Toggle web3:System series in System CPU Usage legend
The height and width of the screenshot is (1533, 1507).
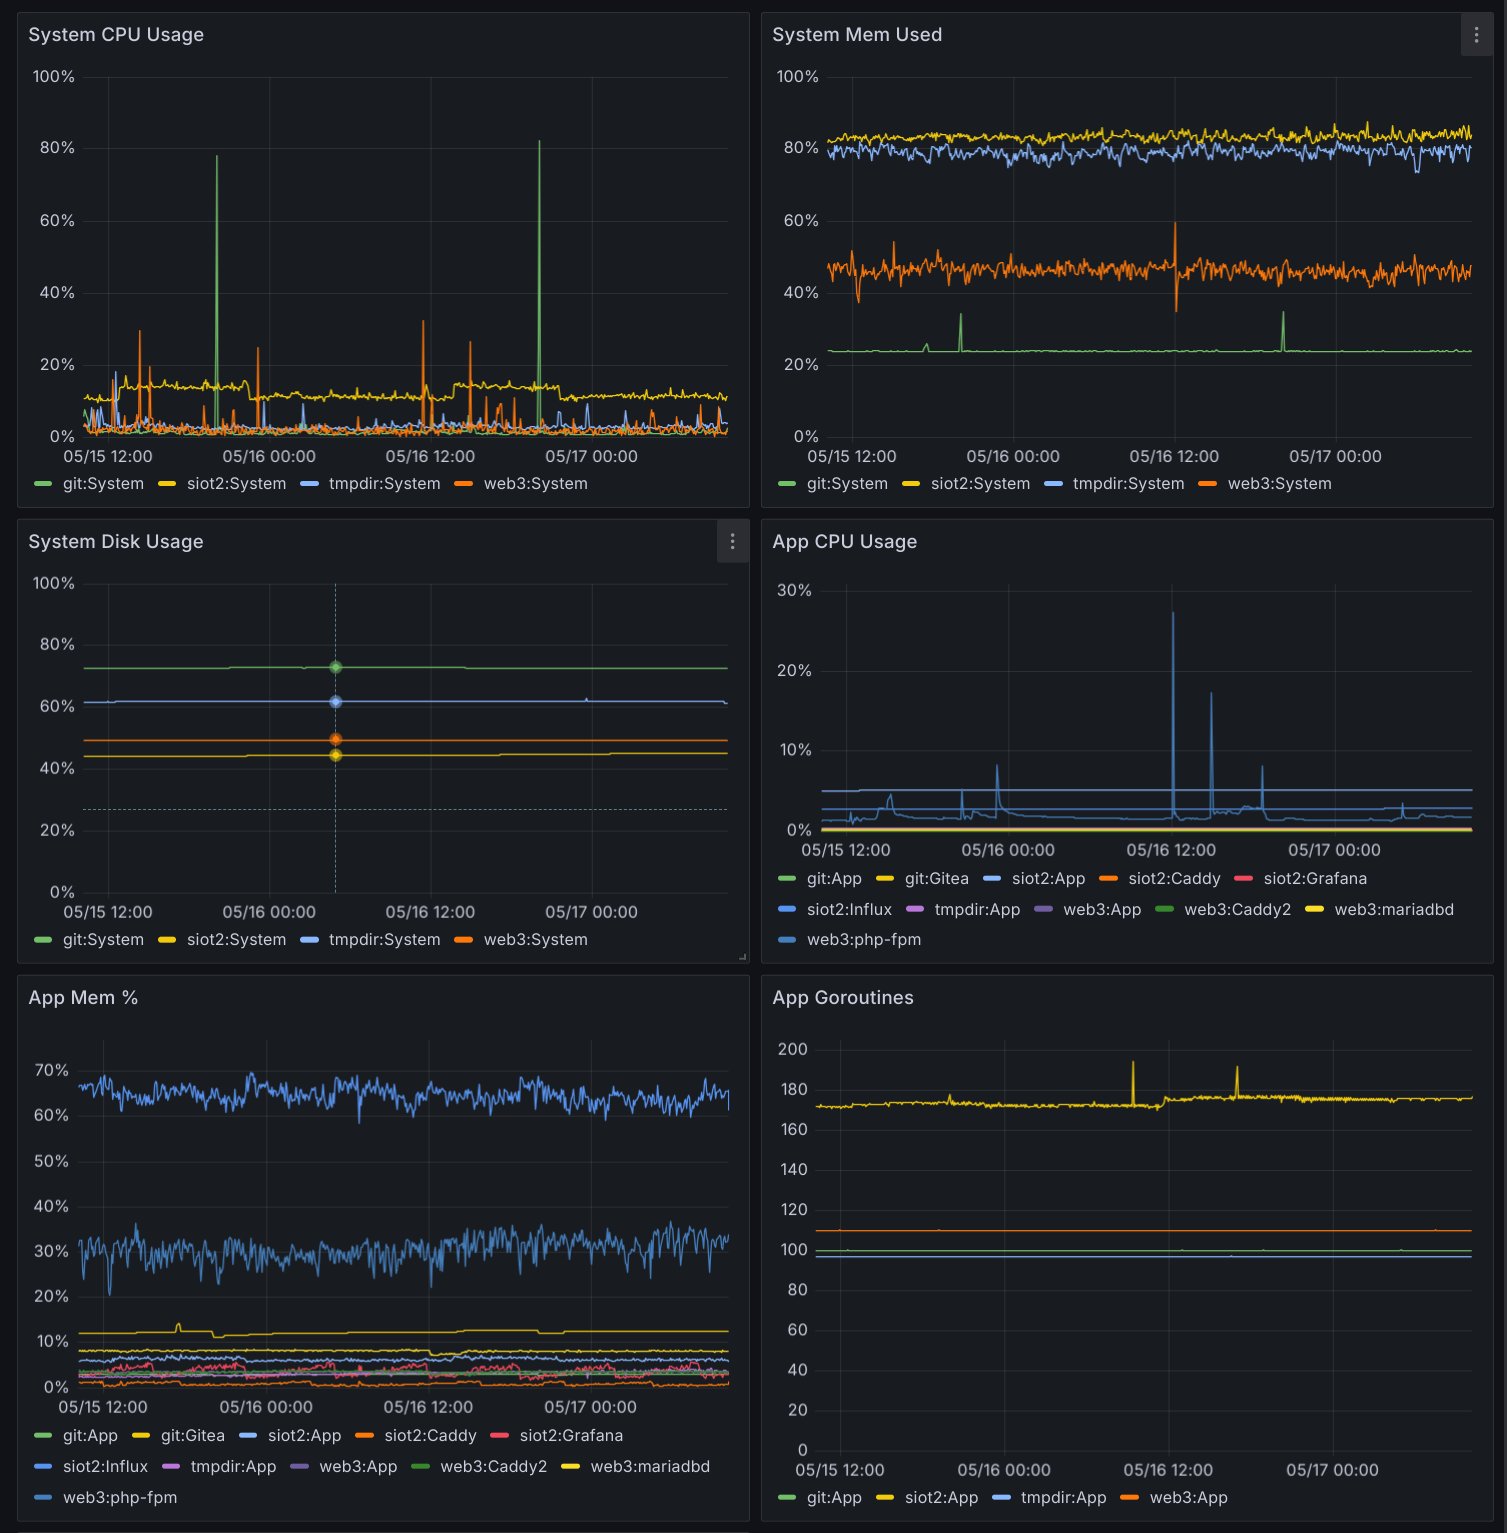pyautogui.click(x=535, y=484)
